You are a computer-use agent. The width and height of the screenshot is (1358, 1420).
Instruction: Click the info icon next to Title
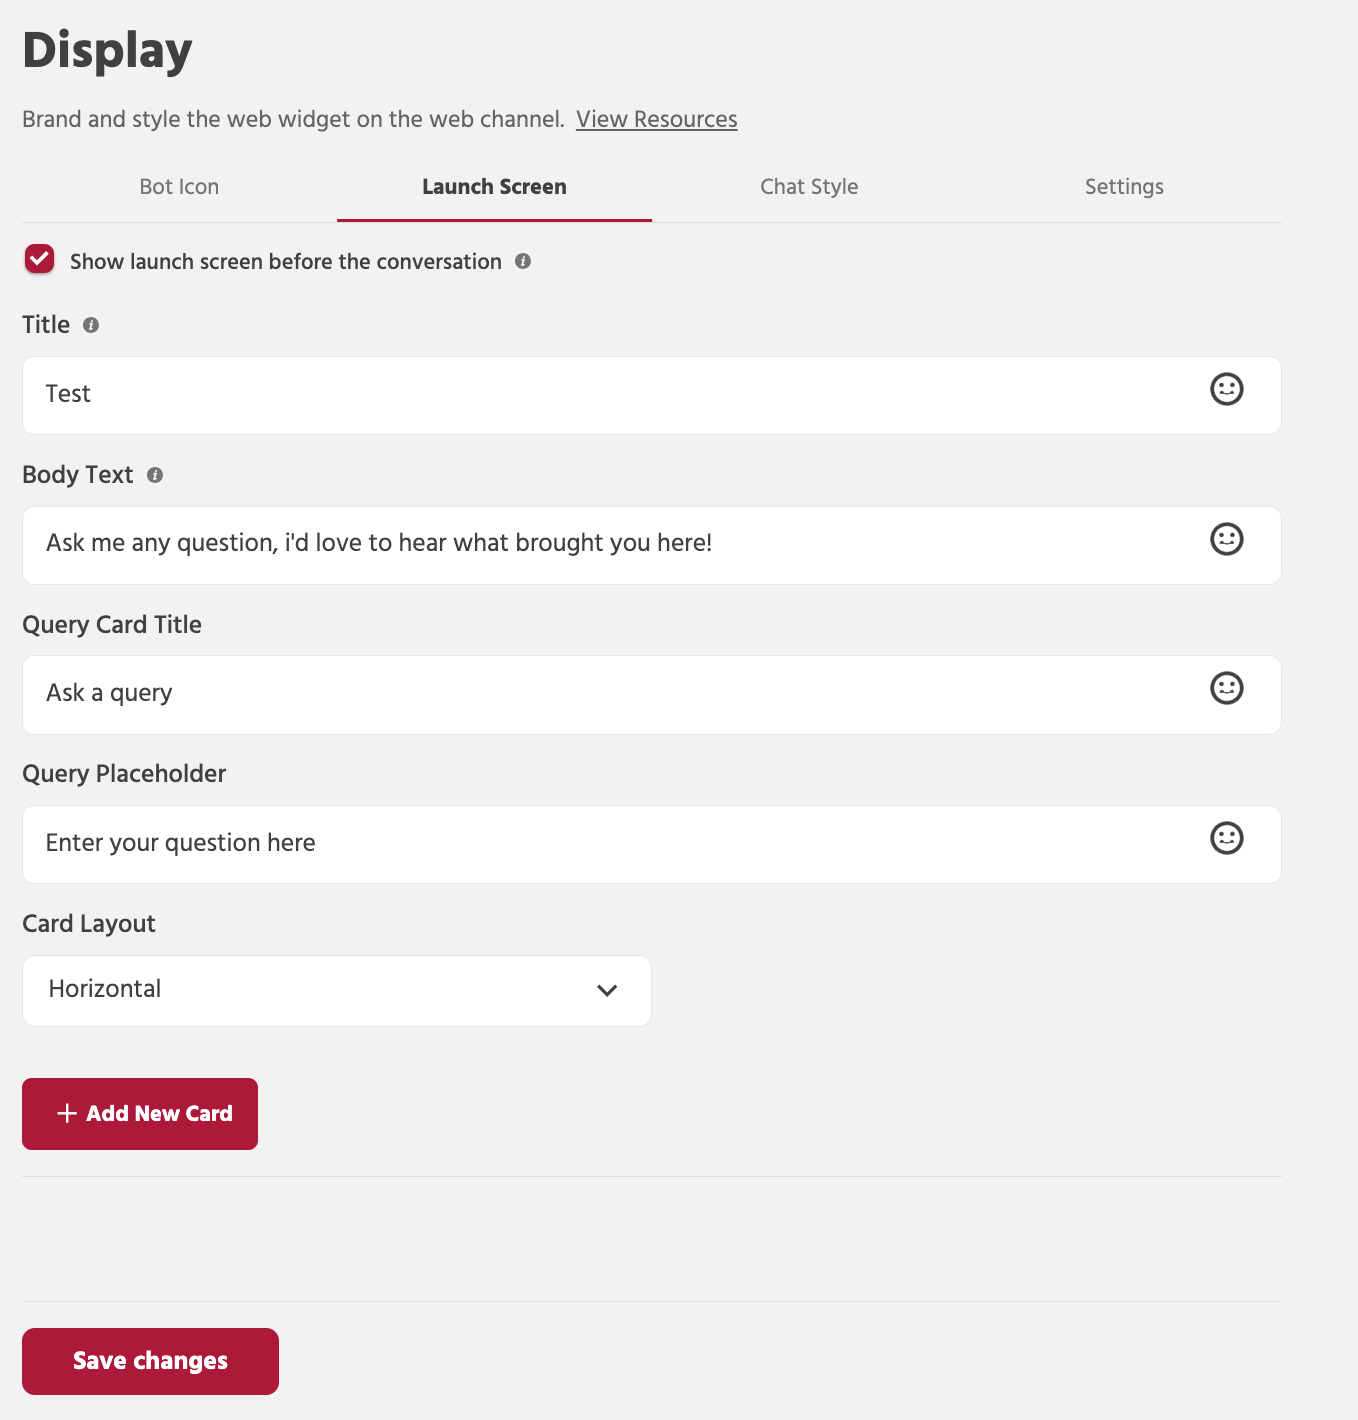[x=90, y=324]
